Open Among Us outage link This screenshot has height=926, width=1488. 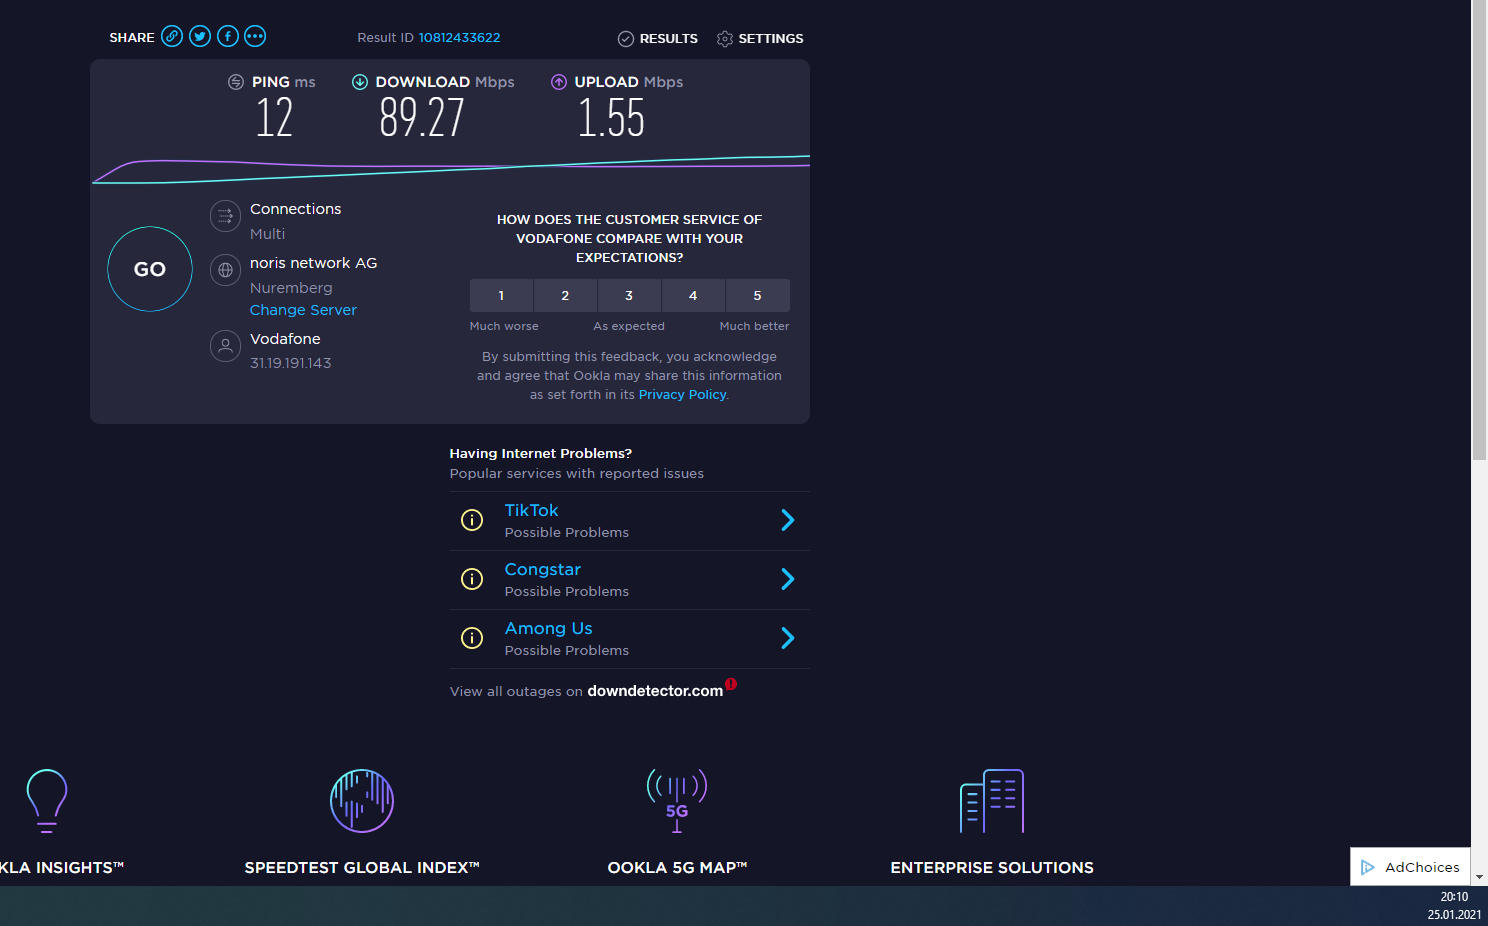pyautogui.click(x=548, y=629)
